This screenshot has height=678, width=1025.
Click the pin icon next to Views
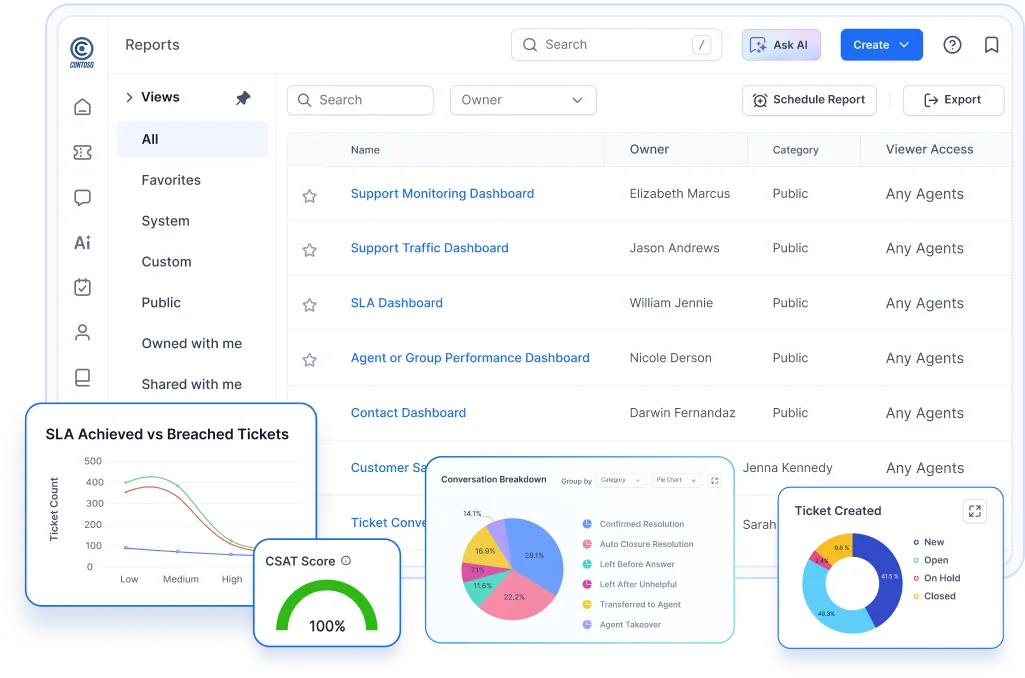(x=243, y=98)
